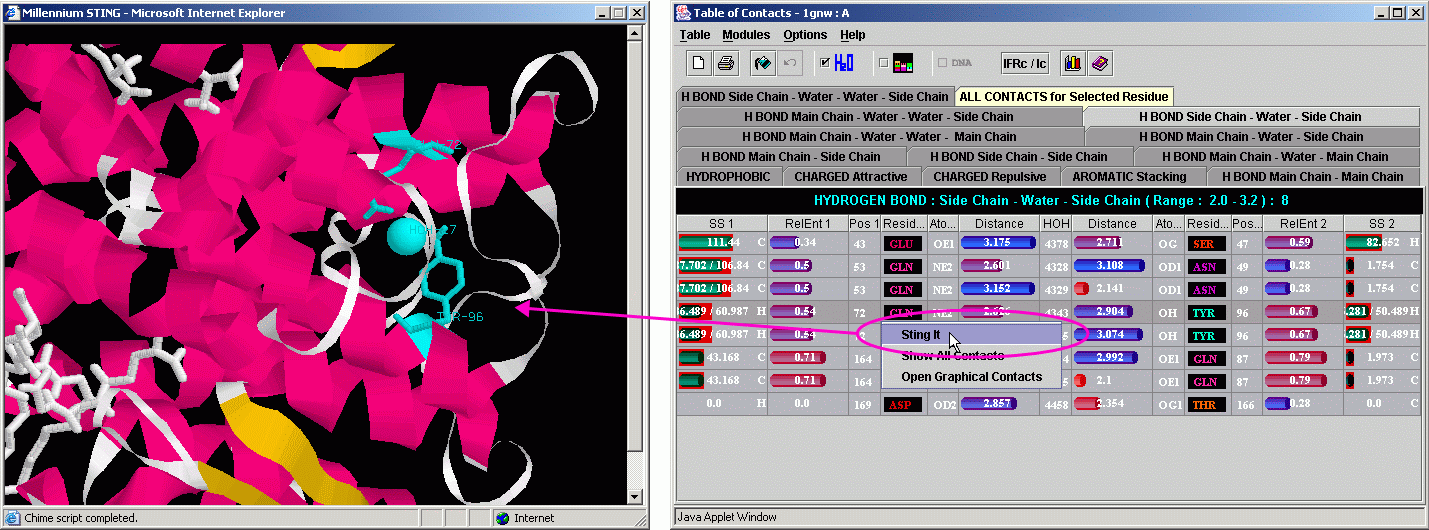The height and width of the screenshot is (530, 1429).
Task: Click the IE window scrollbar up arrow
Action: click(x=635, y=34)
